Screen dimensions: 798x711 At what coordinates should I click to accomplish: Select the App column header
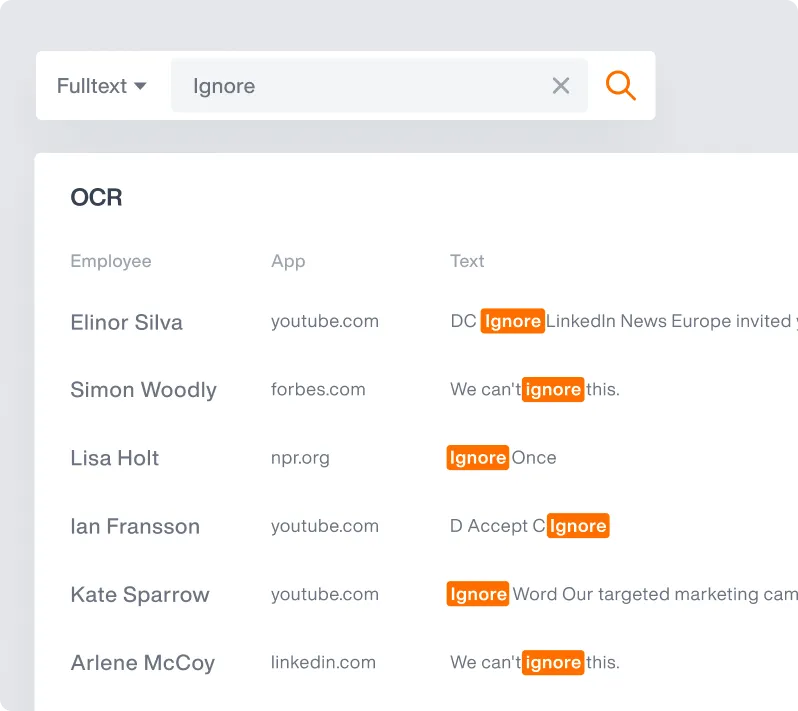pyautogui.click(x=288, y=261)
